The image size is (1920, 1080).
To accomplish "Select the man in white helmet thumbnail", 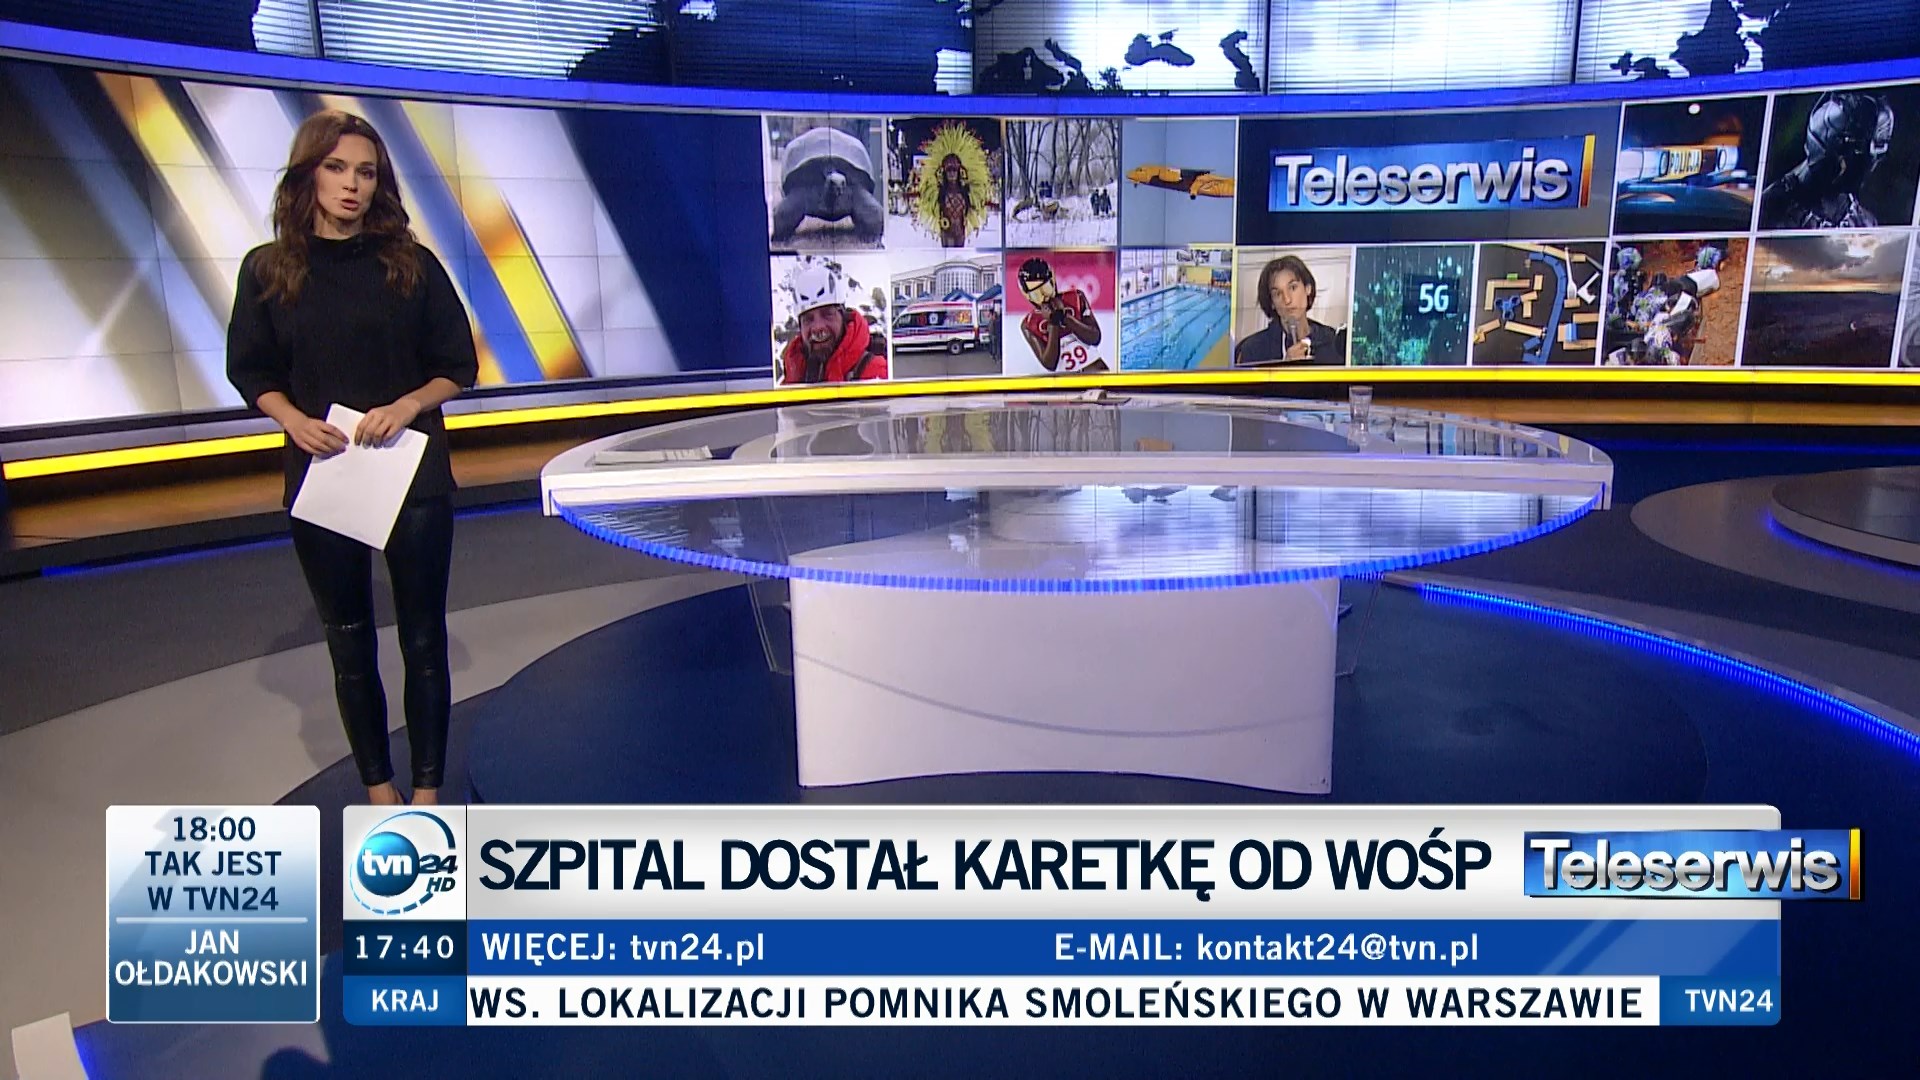I will coord(830,319).
